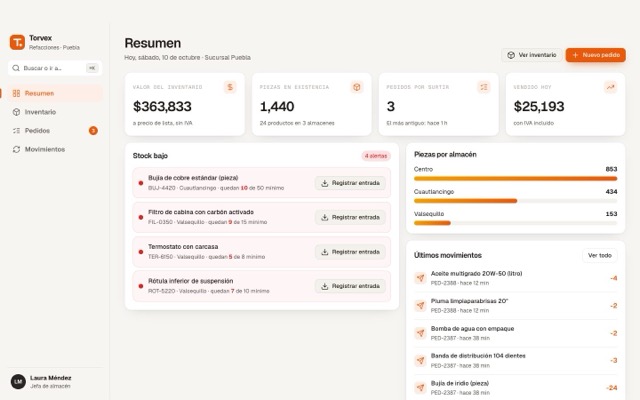Click the Piezas por almacén heading

(445, 154)
